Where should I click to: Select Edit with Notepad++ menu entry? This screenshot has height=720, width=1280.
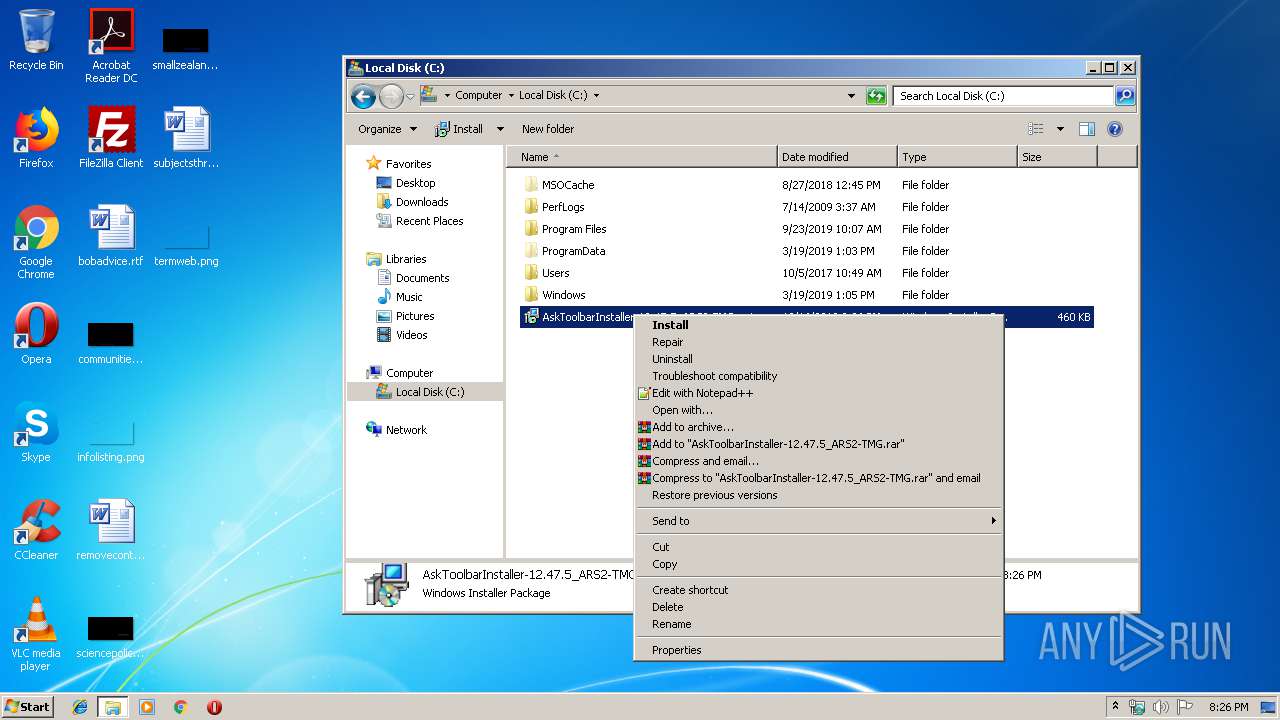click(819, 393)
